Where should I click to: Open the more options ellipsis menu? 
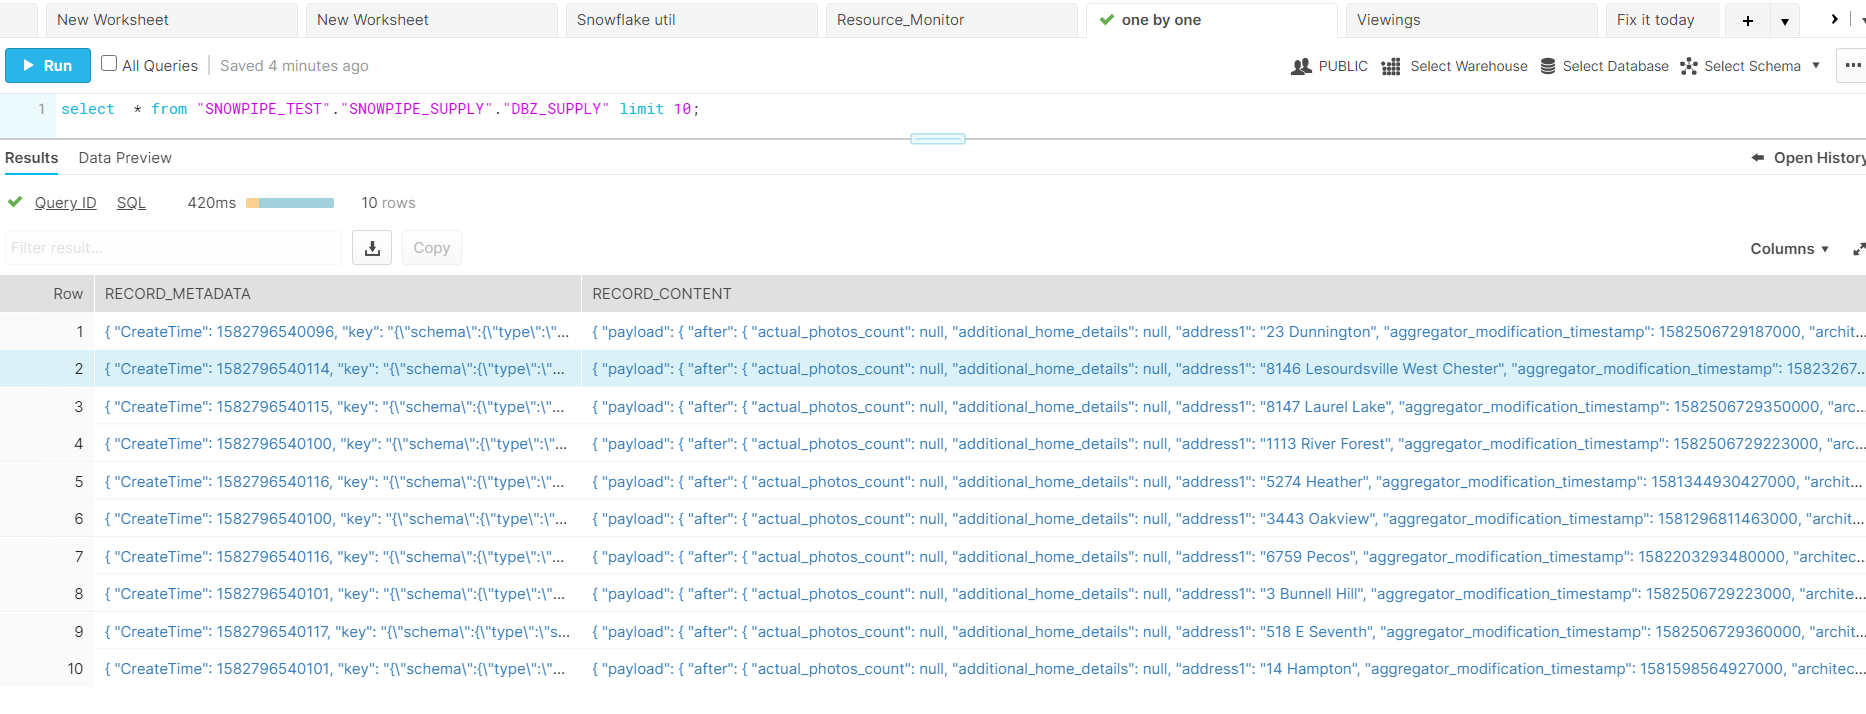1852,65
